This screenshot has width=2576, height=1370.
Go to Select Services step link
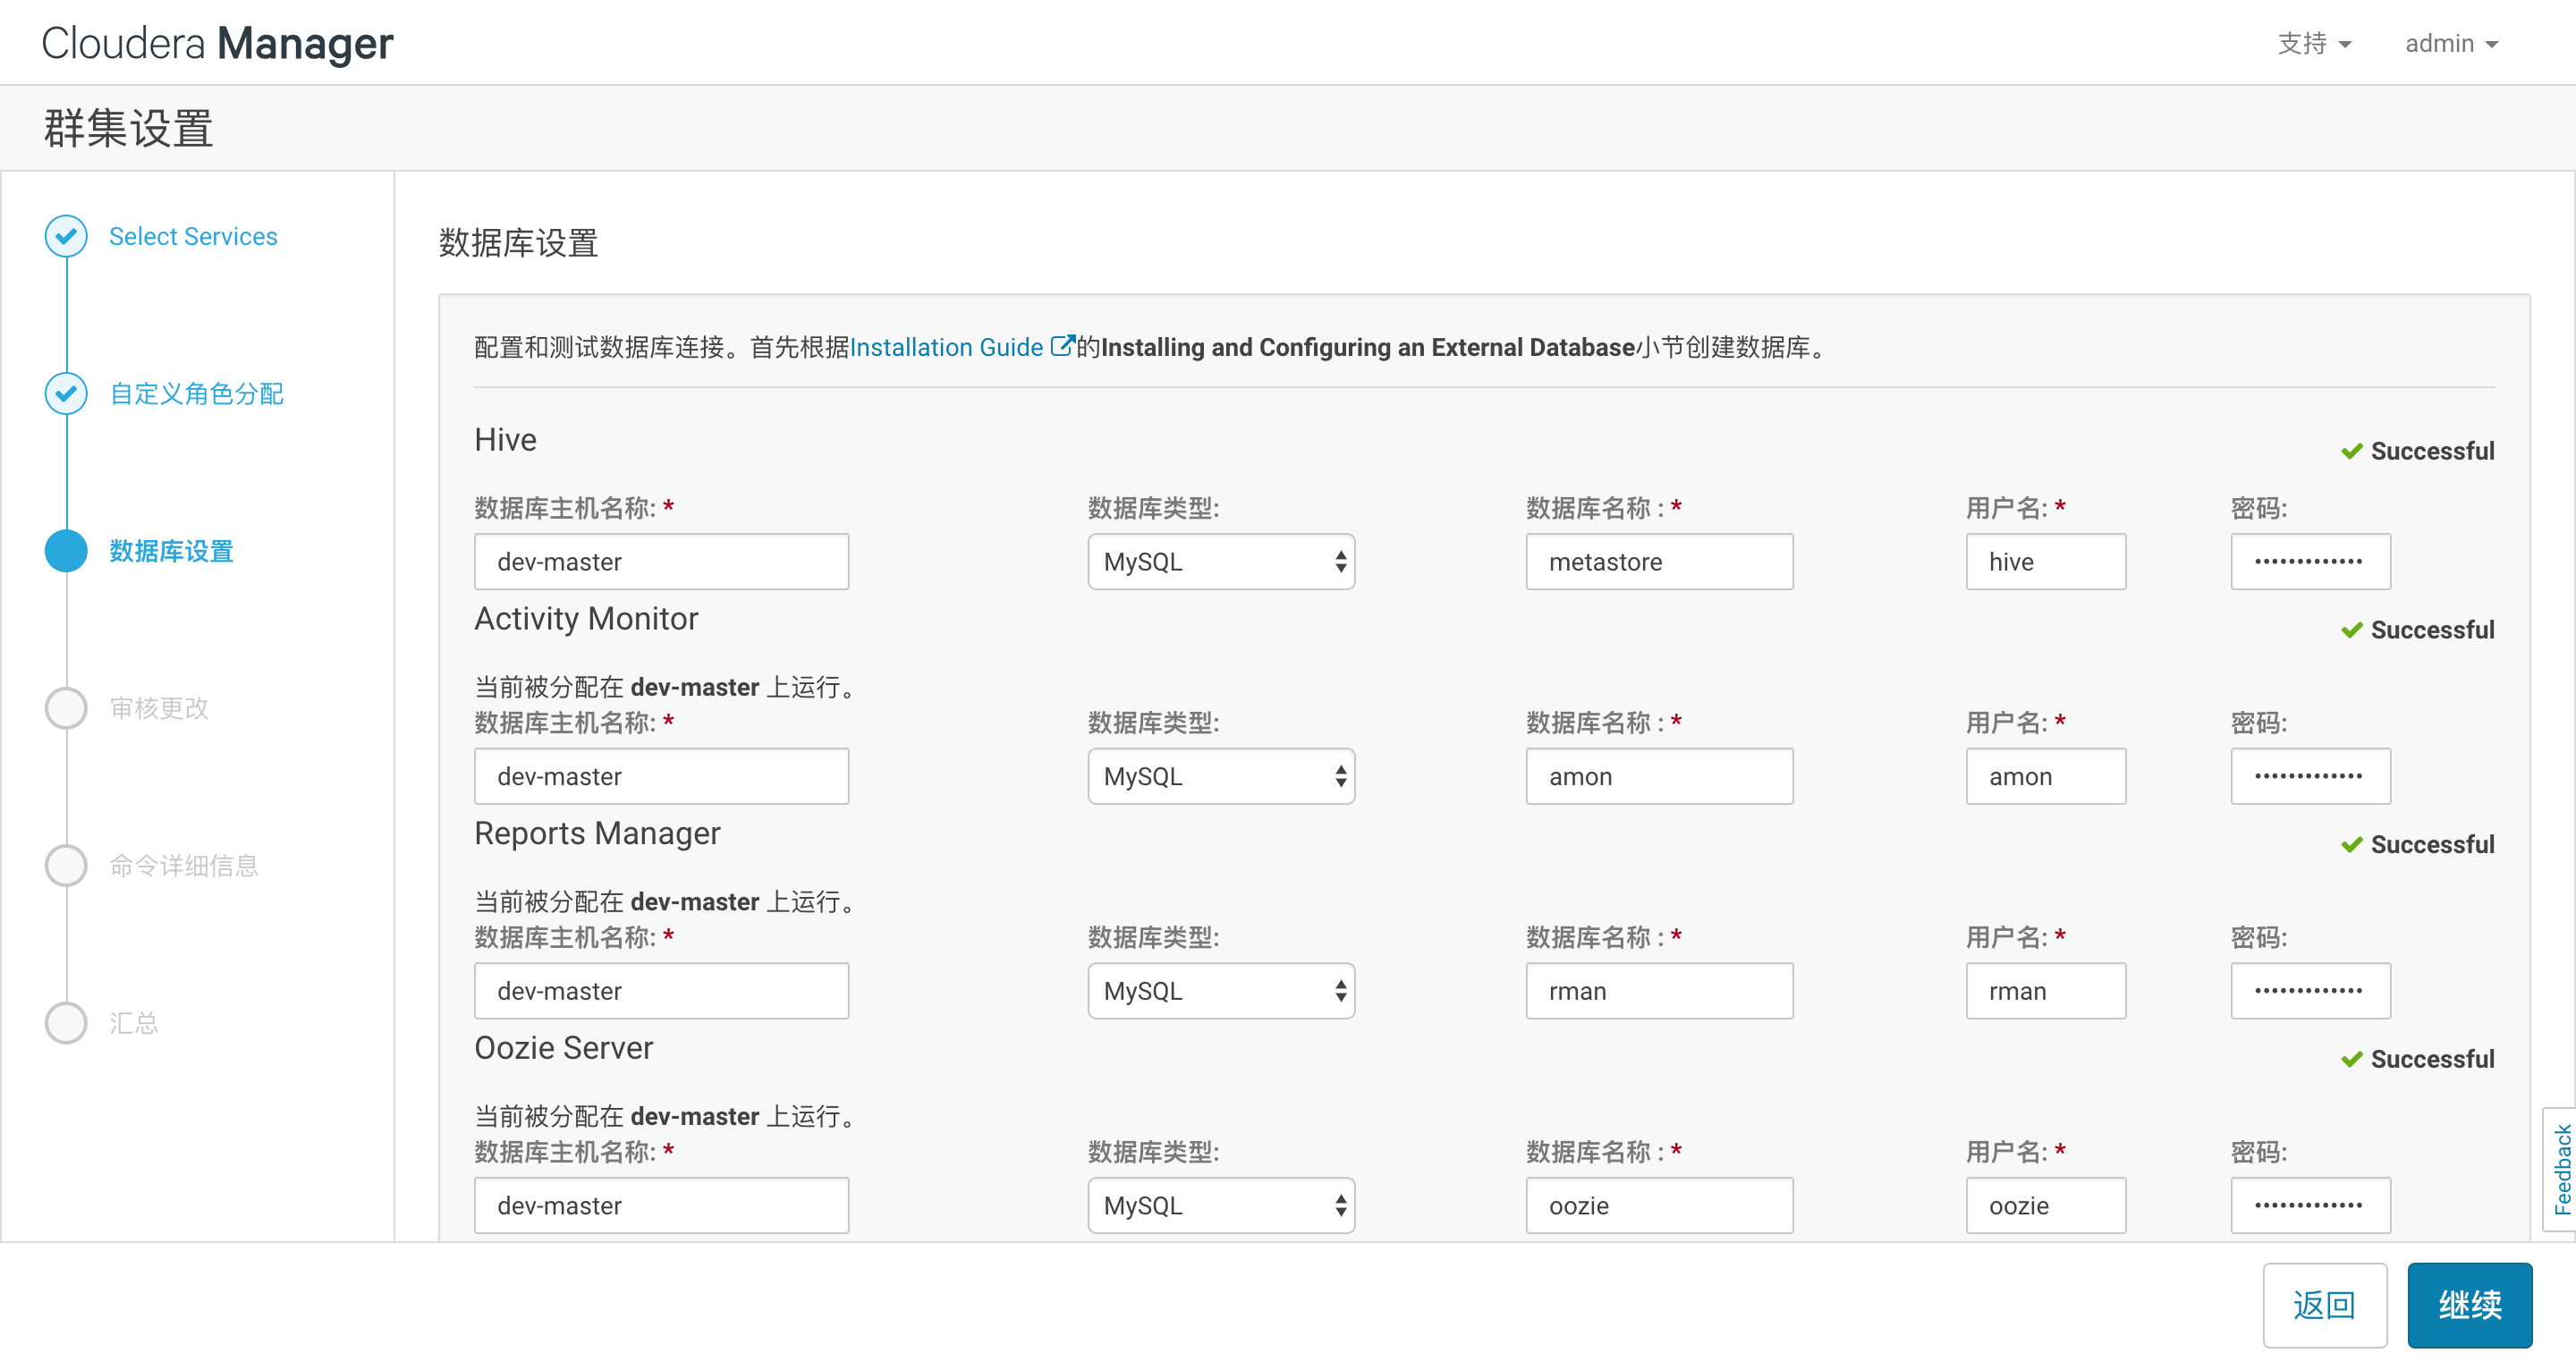tap(193, 236)
